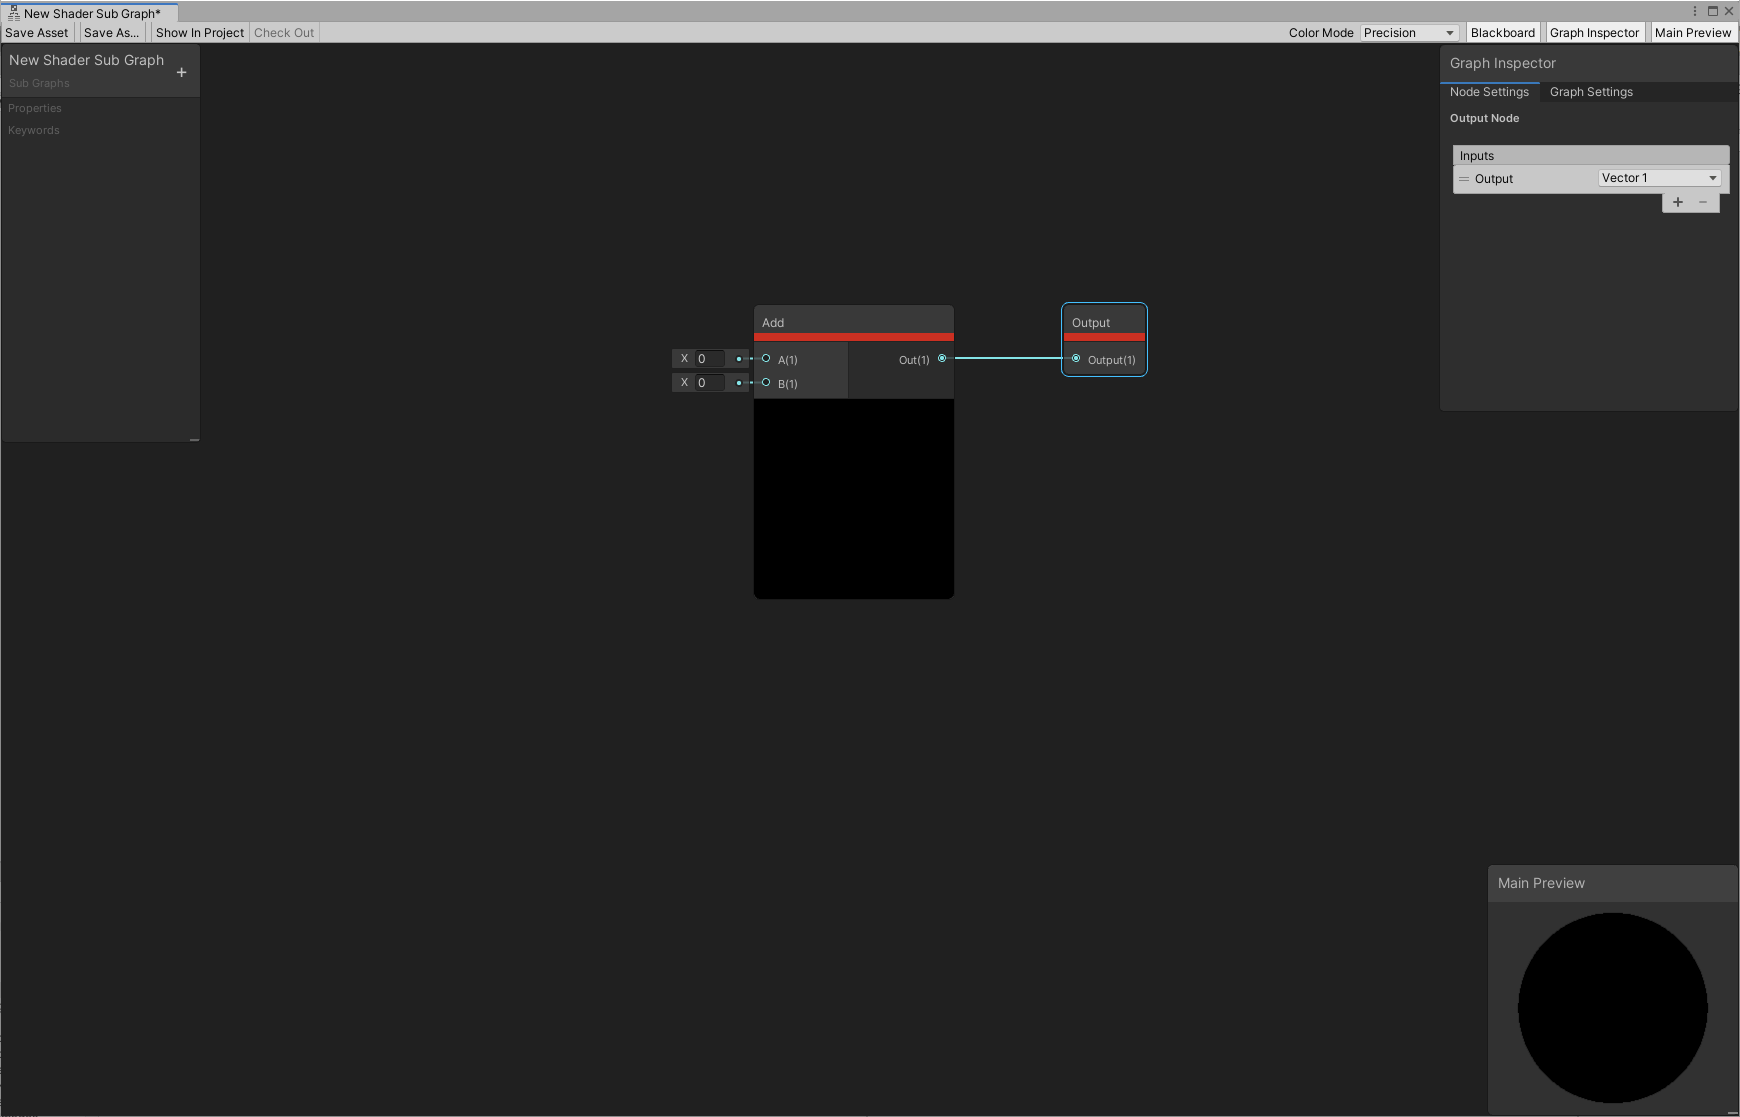Click the Save As... button

[x=111, y=33]
